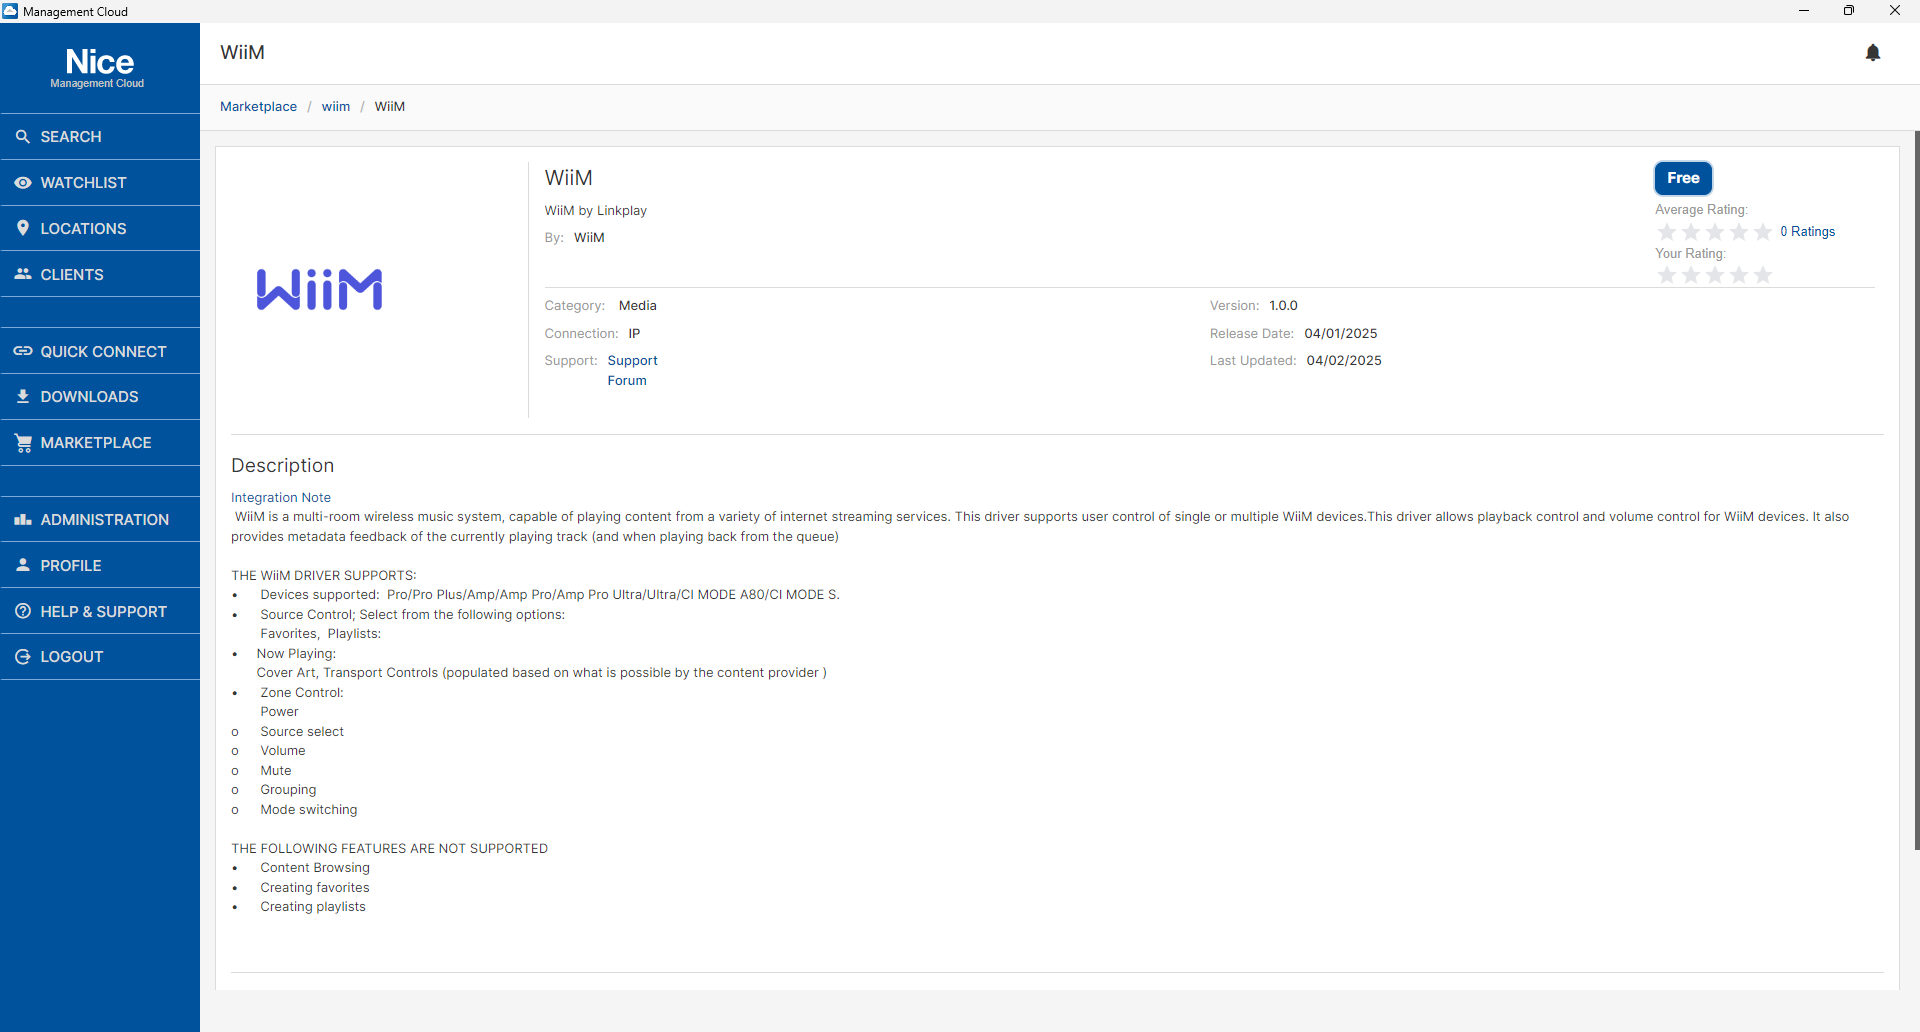
Task: Open the Forum link
Action: click(627, 380)
